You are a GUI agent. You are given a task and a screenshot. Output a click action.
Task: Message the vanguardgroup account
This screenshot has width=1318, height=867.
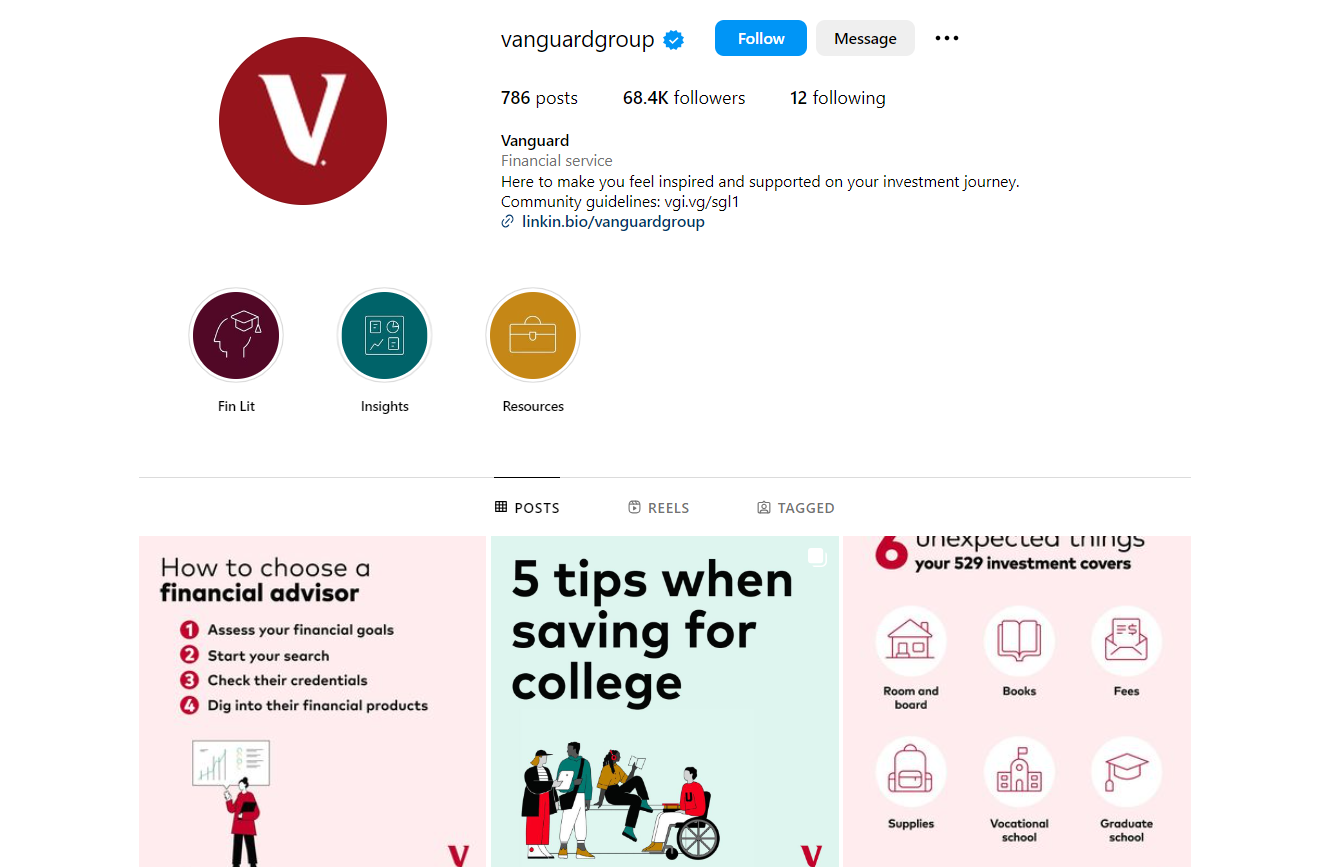point(865,38)
